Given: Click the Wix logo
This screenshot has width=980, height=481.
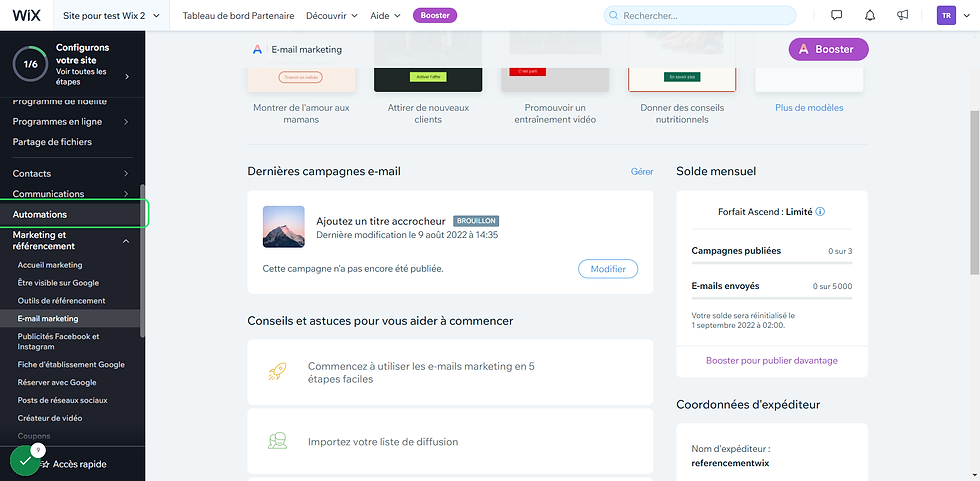Looking at the screenshot, I should pyautogui.click(x=26, y=16).
